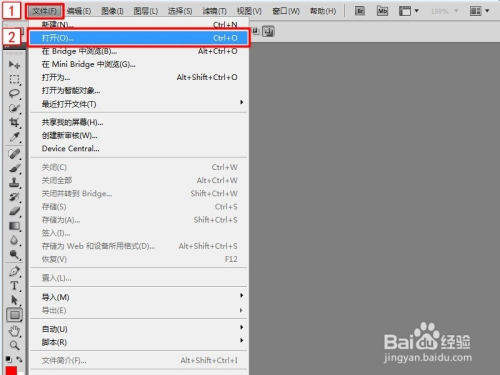This screenshot has height=375, width=500.
Task: Select the Gradient tool
Action: (14, 226)
